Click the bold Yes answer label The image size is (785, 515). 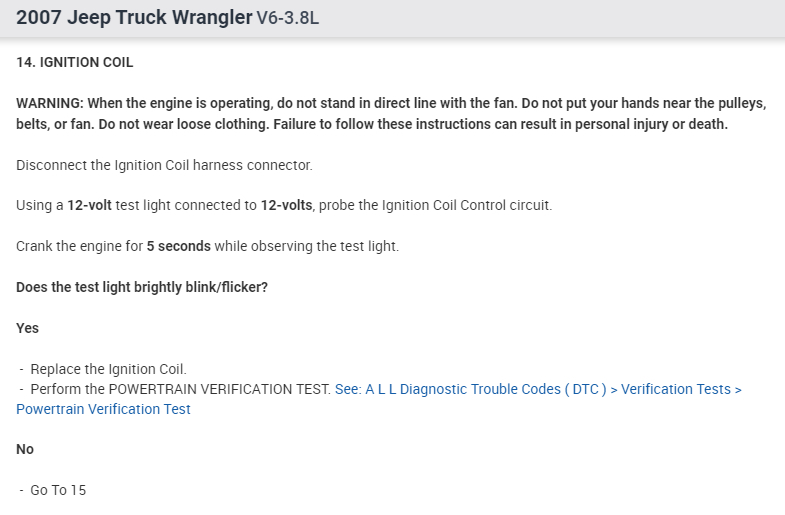[x=28, y=328]
